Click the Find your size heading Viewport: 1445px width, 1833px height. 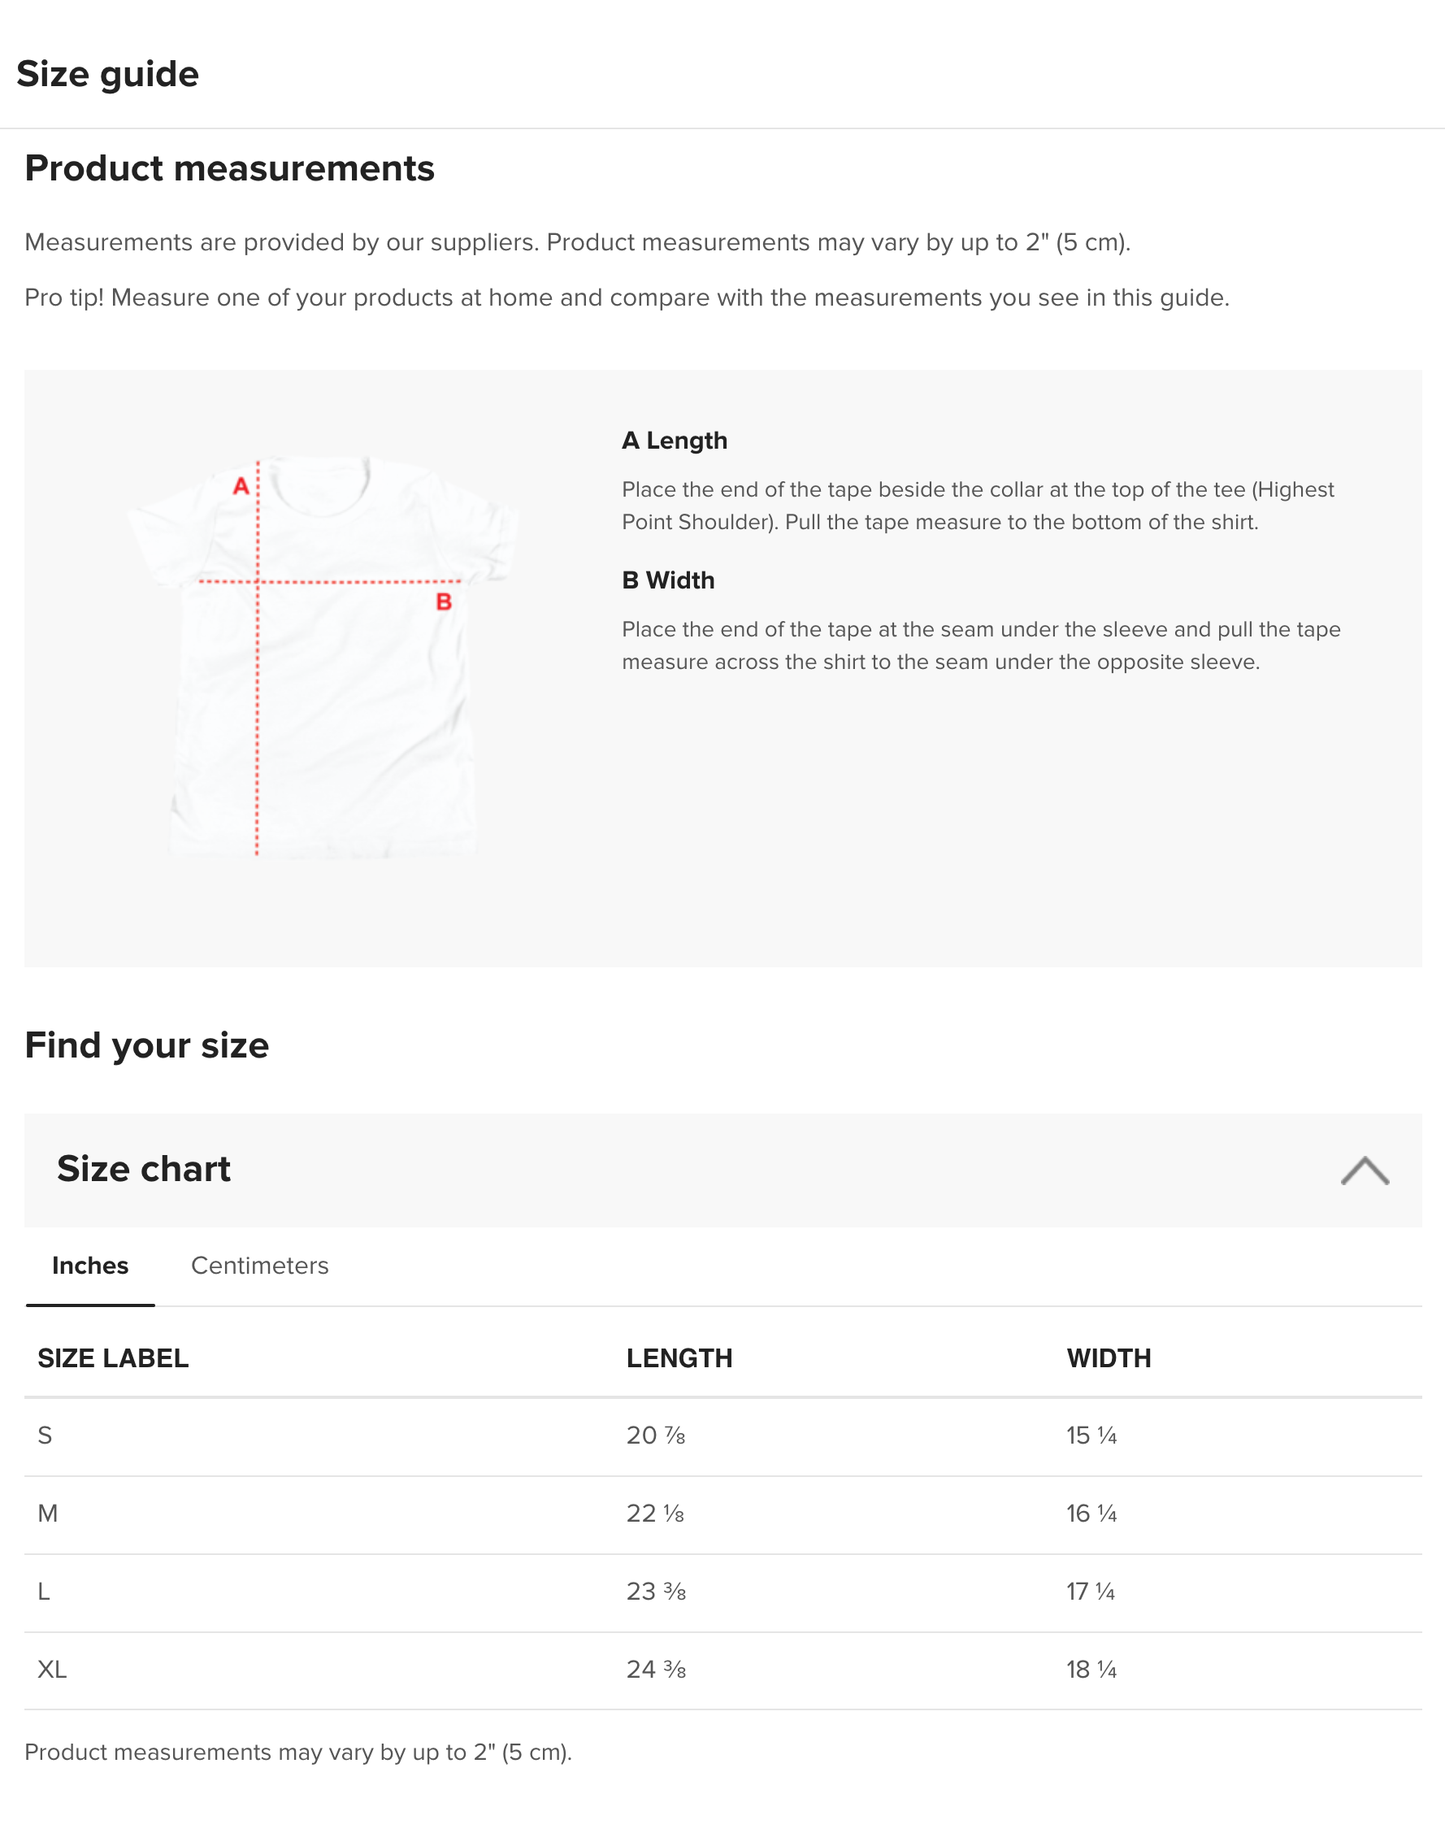146,1045
